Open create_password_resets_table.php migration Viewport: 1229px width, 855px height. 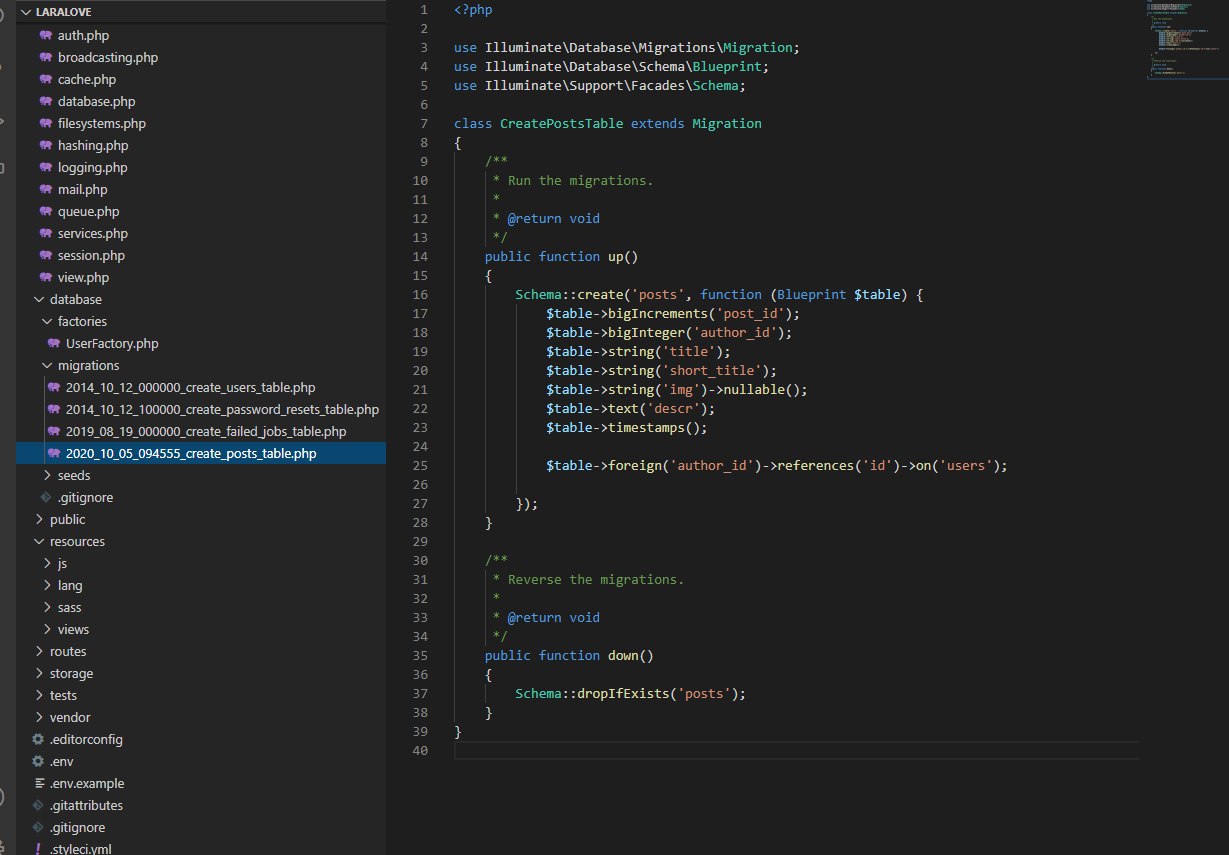(222, 409)
